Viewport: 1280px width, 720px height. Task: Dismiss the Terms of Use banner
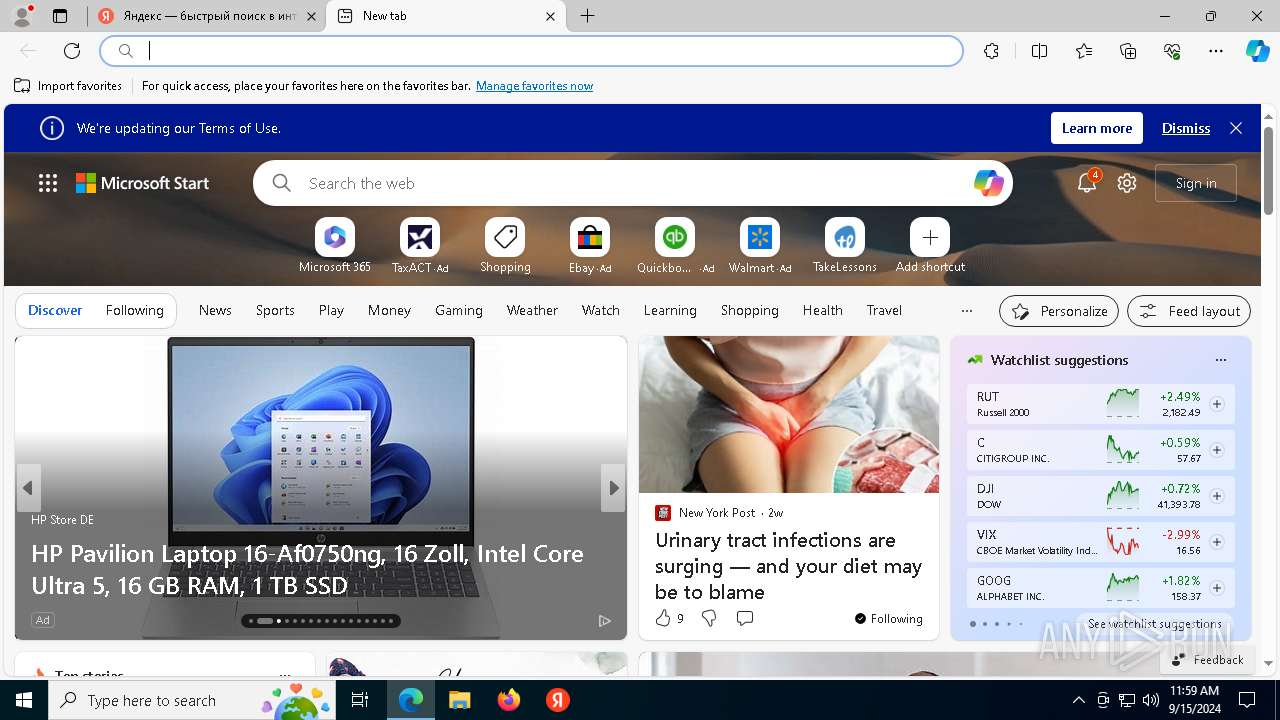coord(1186,128)
